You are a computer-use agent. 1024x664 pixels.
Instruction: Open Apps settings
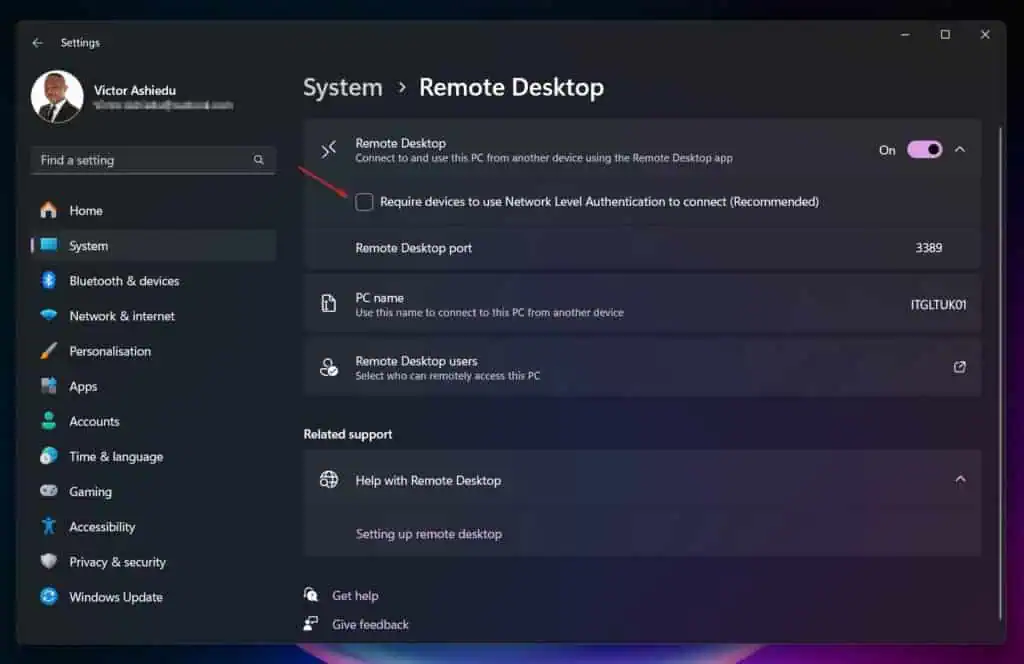pos(153,387)
